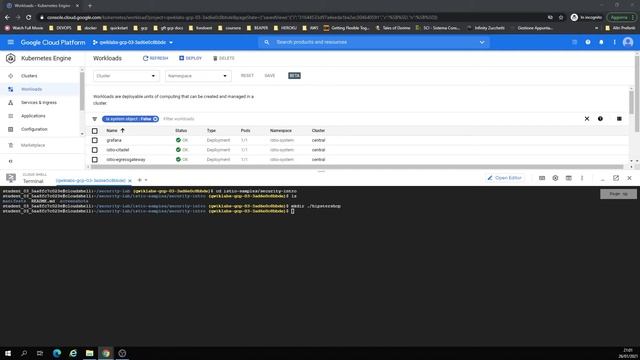
Task: Open the header more options menu
Action: coord(614,42)
